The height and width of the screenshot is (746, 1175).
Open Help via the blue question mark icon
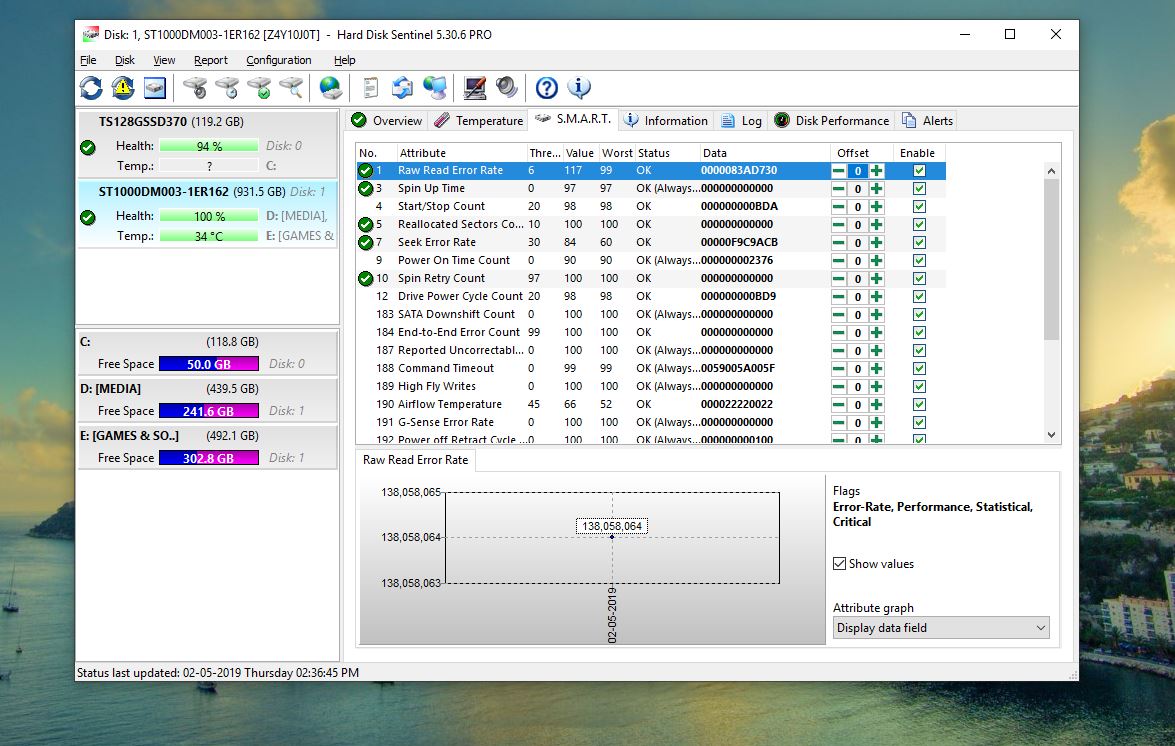click(546, 88)
